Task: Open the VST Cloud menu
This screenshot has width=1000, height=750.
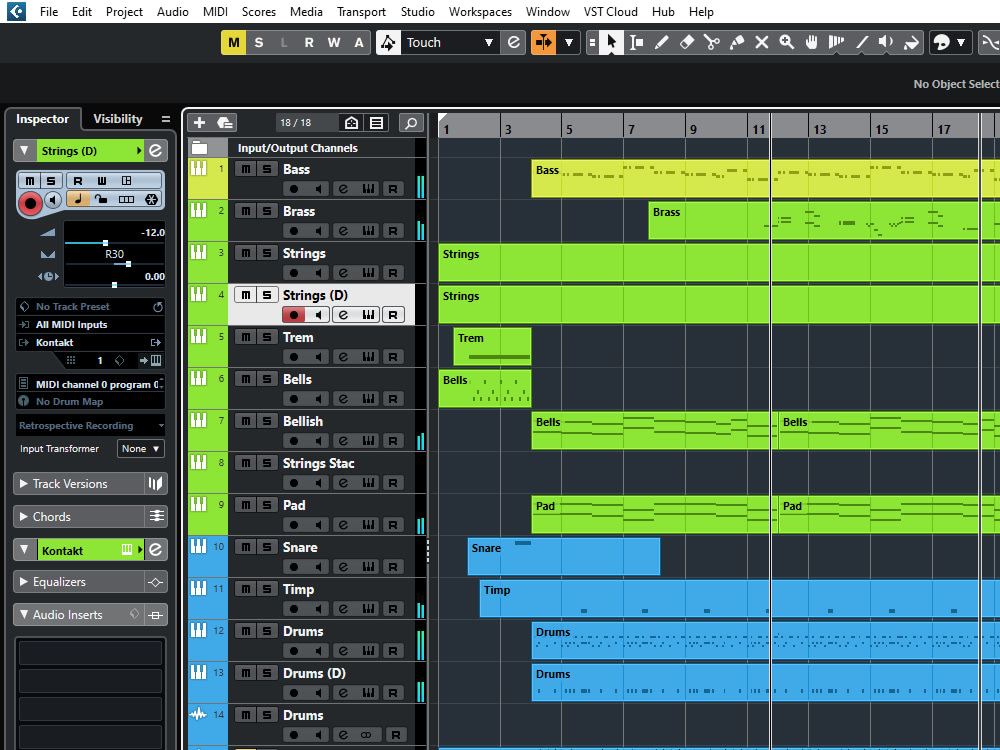Action: pos(610,11)
